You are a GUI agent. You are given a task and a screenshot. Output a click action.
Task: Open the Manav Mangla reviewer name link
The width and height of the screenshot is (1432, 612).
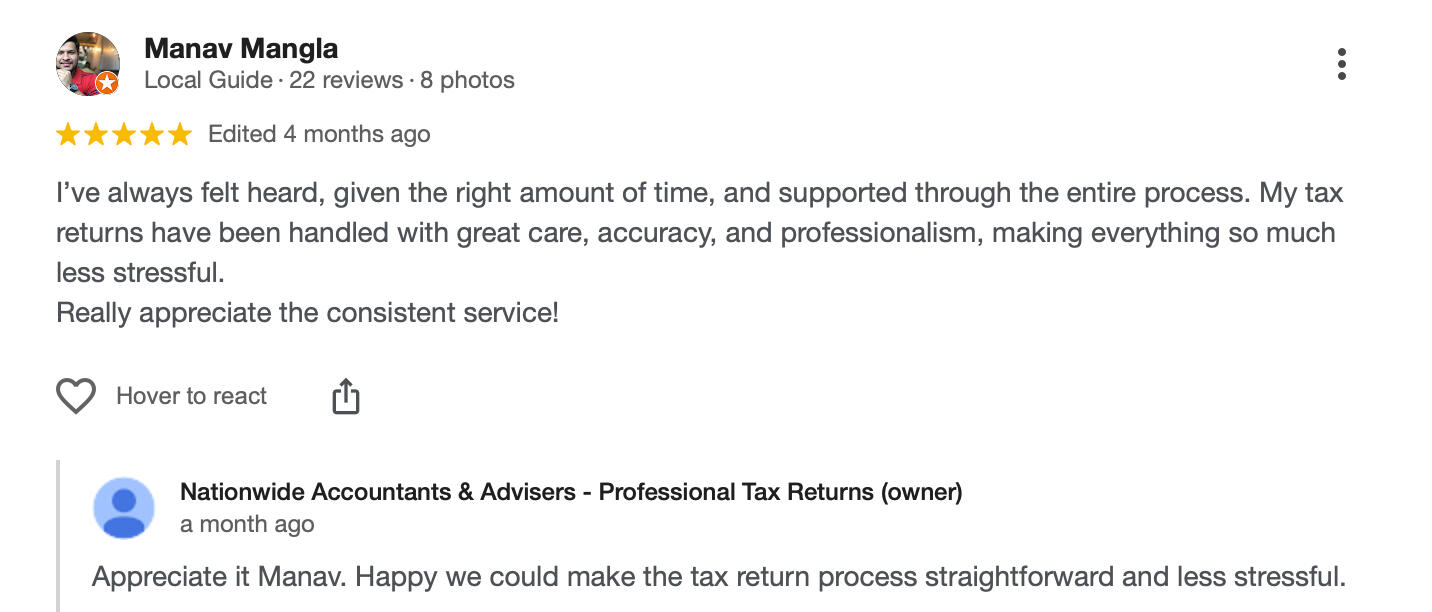[241, 48]
